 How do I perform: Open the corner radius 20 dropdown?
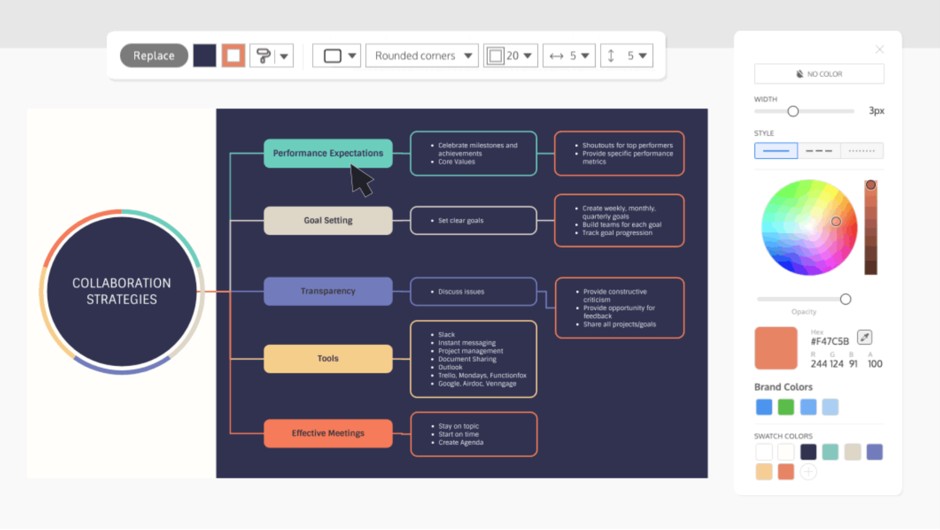(x=511, y=56)
